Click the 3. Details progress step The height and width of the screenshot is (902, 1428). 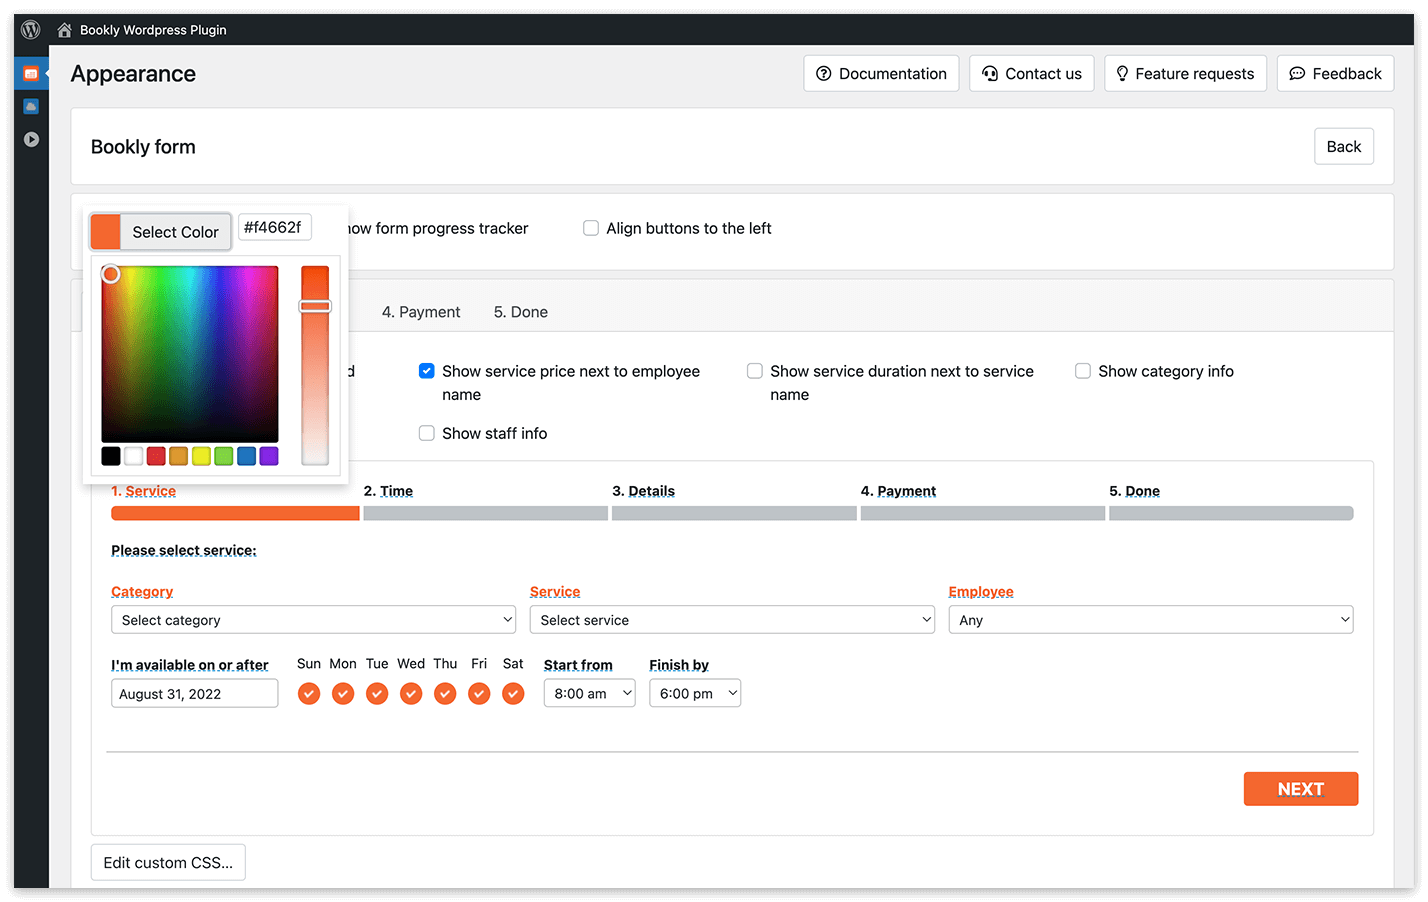tap(643, 491)
